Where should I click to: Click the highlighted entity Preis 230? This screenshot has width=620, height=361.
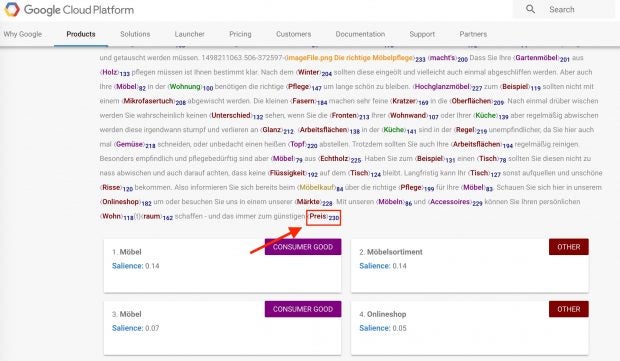pos(323,217)
